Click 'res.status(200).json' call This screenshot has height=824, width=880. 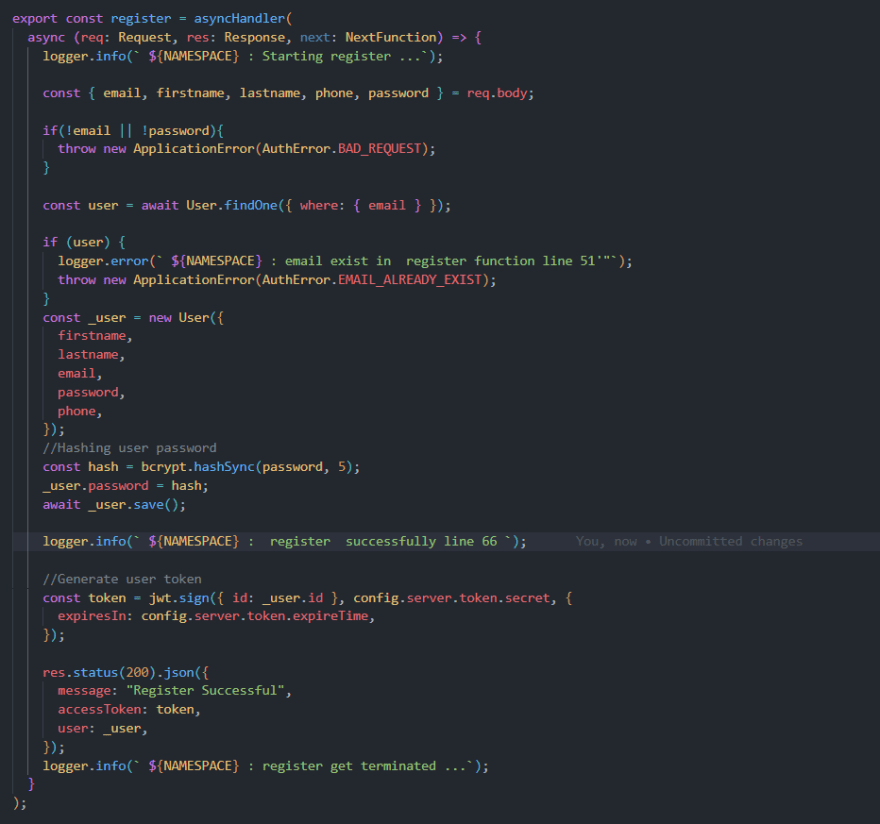tap(118, 672)
